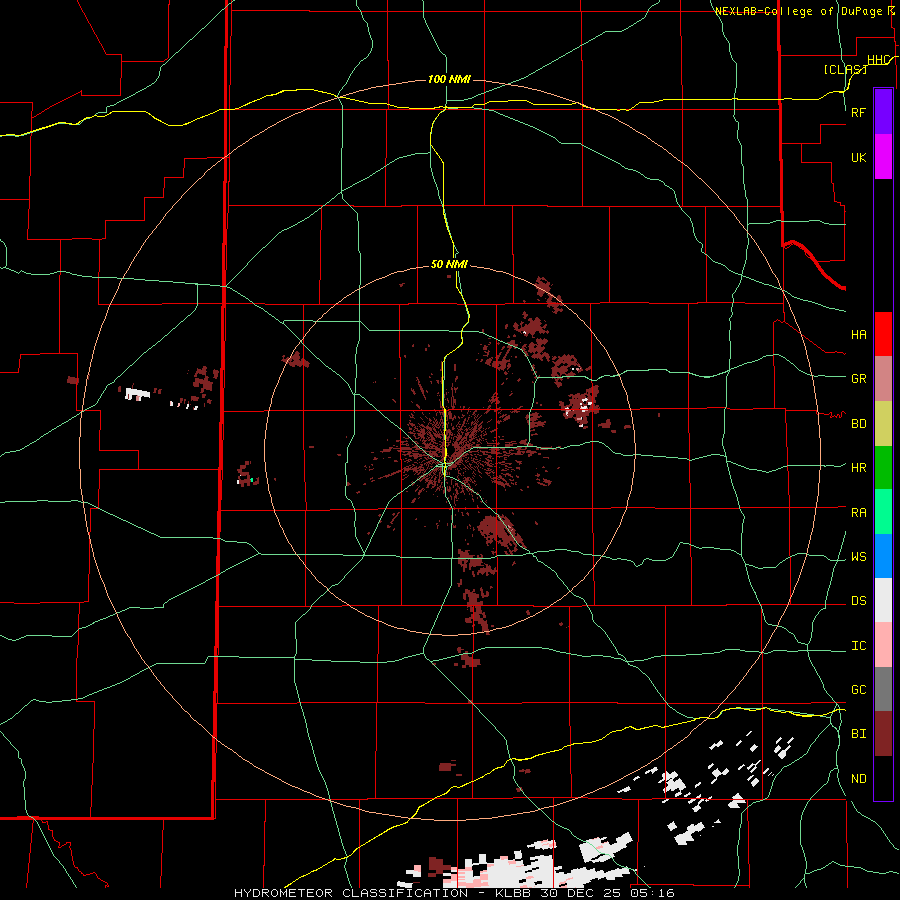Select the 'WS' legend label text
Viewport: 900px width, 900px height.
pos(858,557)
